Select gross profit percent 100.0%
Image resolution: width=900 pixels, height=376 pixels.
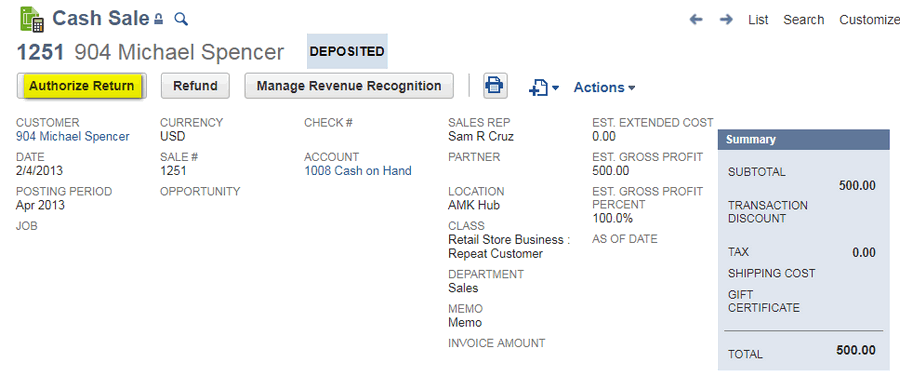612,219
